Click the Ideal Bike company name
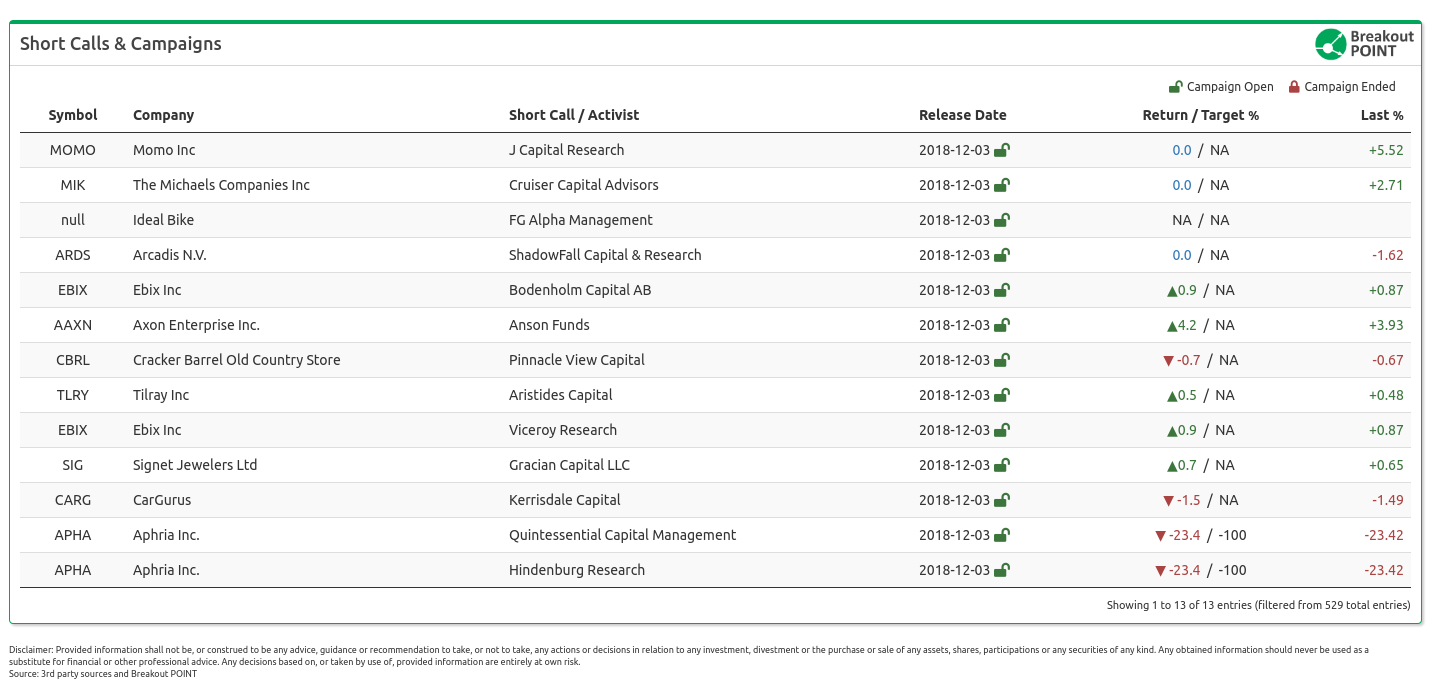The width and height of the screenshot is (1430, 679). point(163,220)
